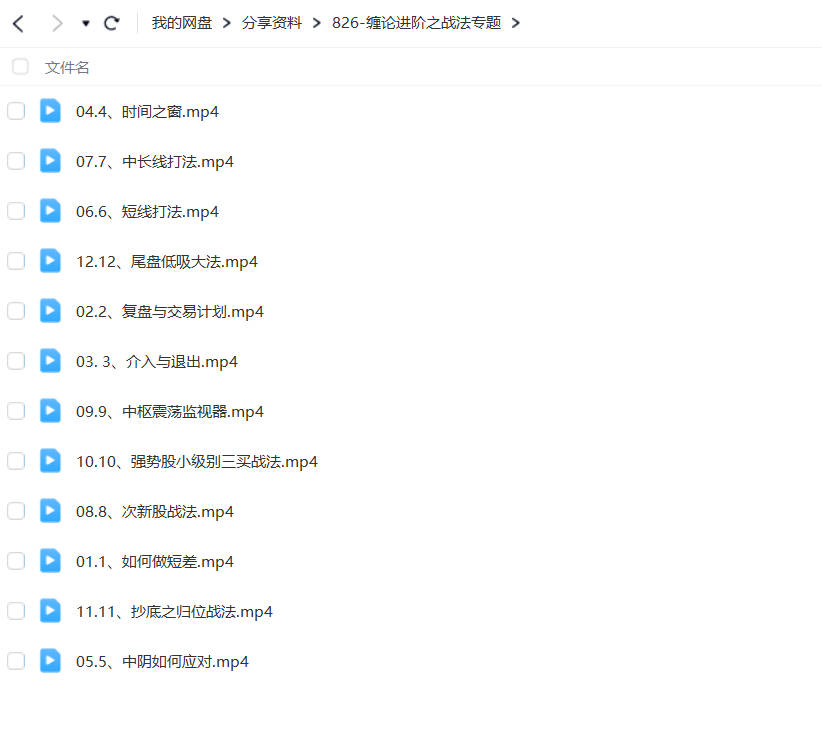
Task: Open file name 01.1、如何做短差.mp4
Action: pos(155,561)
